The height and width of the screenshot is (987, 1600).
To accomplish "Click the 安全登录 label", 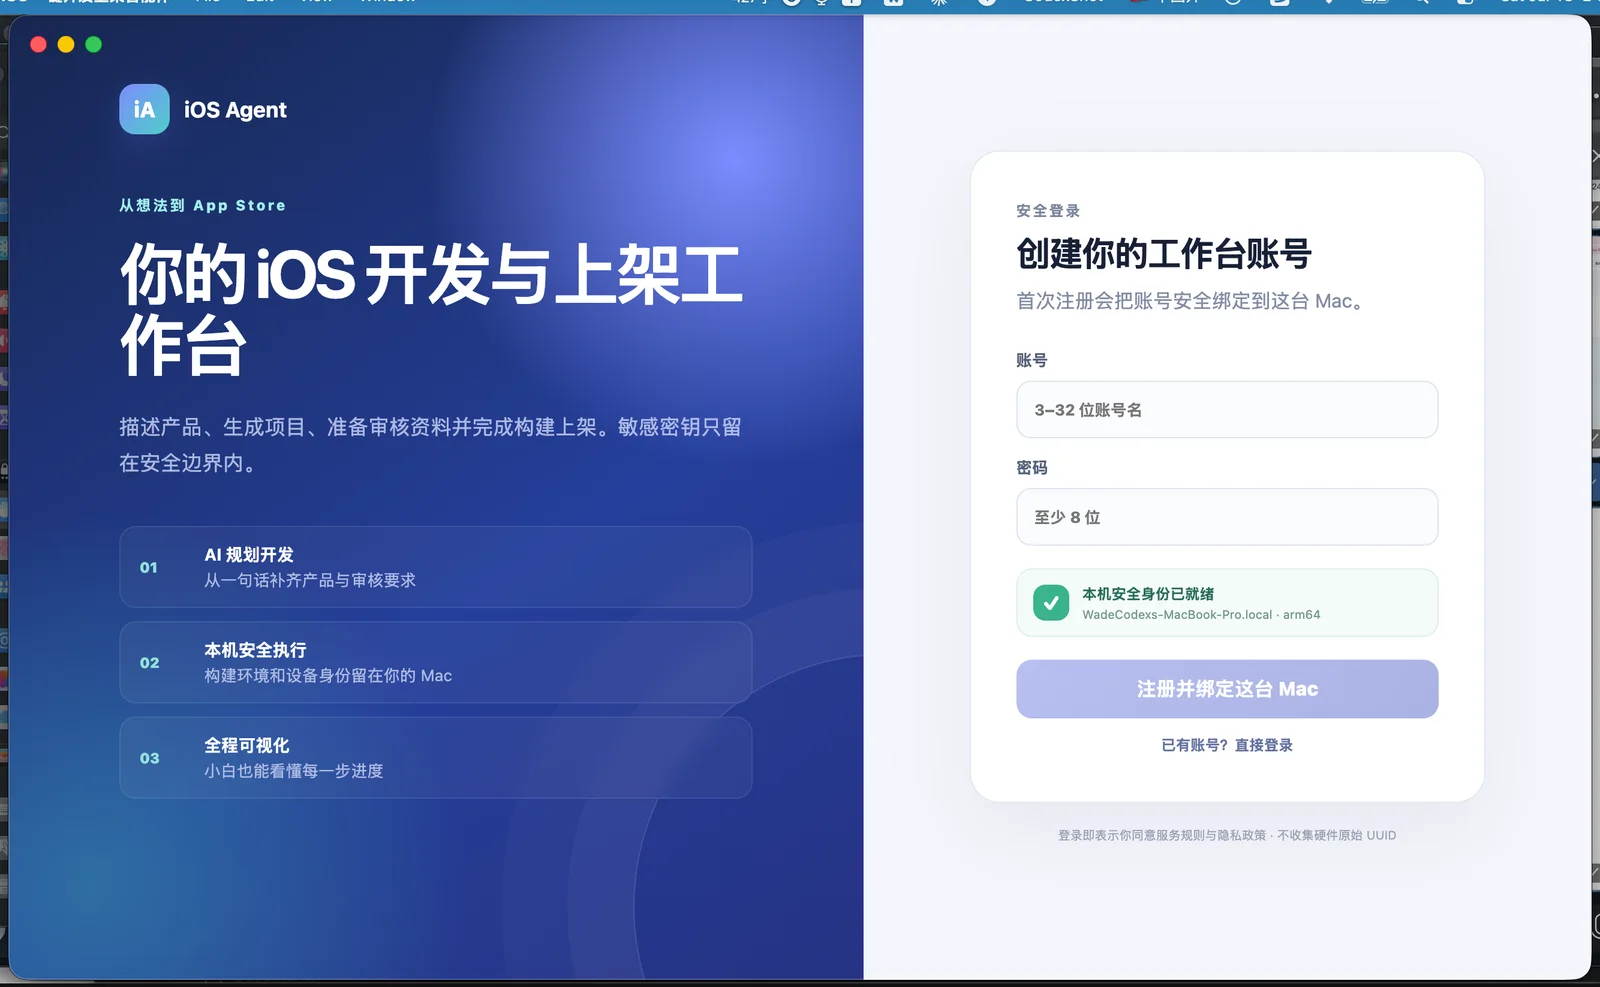I will 1048,211.
